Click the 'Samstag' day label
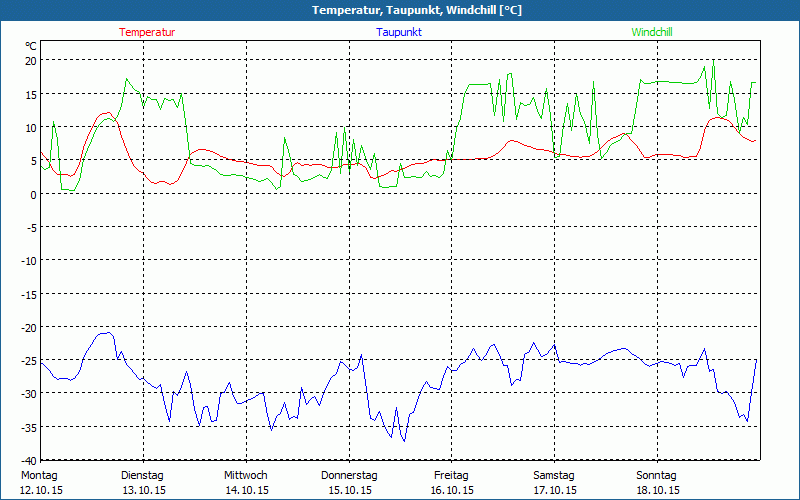Viewport: 800px width, 500px height. click(554, 476)
